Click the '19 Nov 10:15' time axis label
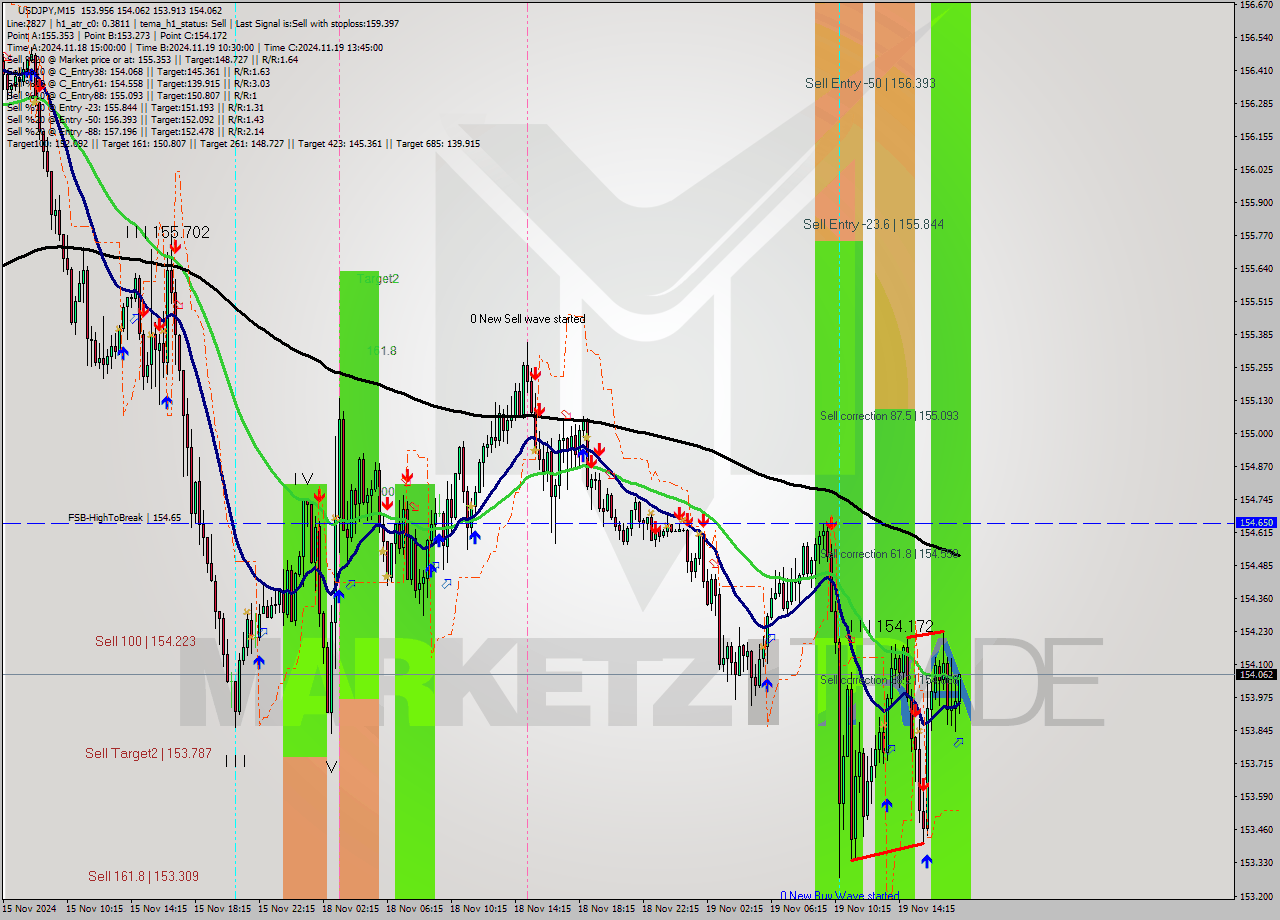This screenshot has width=1280, height=920. [863, 909]
